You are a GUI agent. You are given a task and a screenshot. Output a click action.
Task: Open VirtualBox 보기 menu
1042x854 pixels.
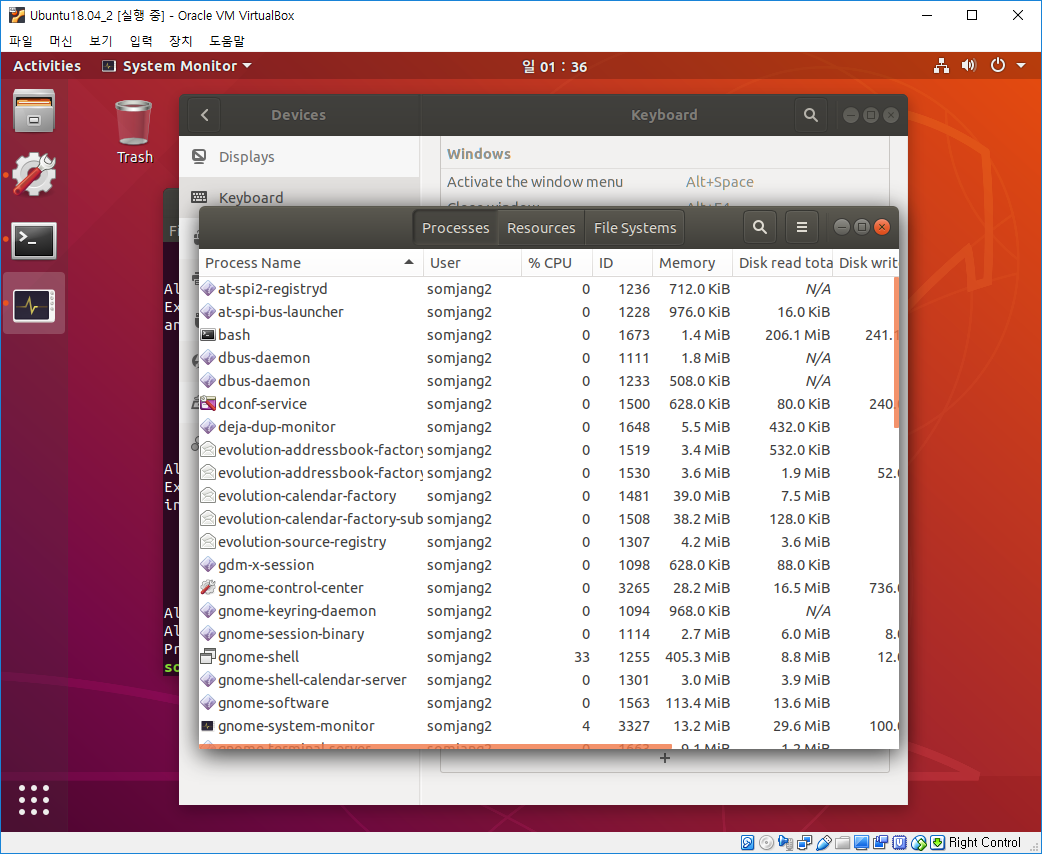pyautogui.click(x=100, y=41)
